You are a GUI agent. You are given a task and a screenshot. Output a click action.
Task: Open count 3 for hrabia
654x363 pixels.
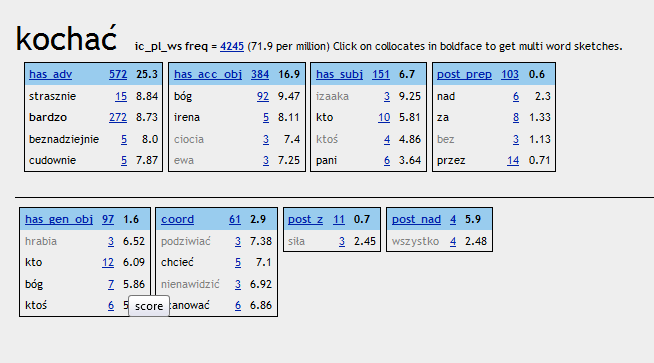pyautogui.click(x=111, y=242)
